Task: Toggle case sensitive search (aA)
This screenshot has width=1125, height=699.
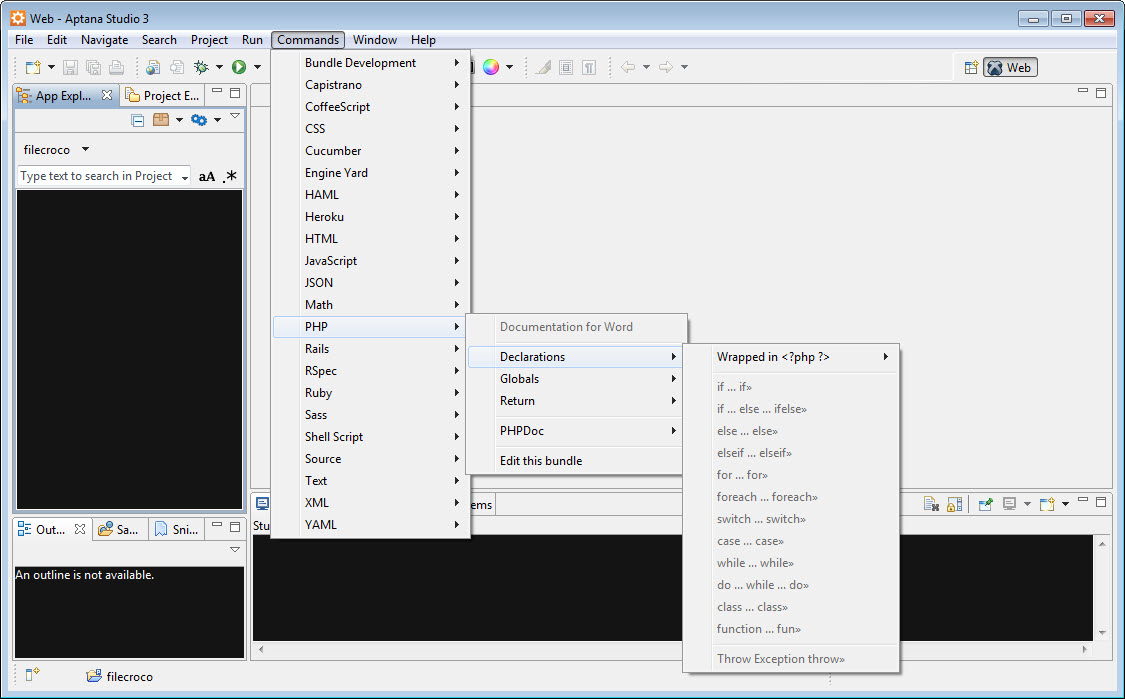Action: tap(207, 177)
